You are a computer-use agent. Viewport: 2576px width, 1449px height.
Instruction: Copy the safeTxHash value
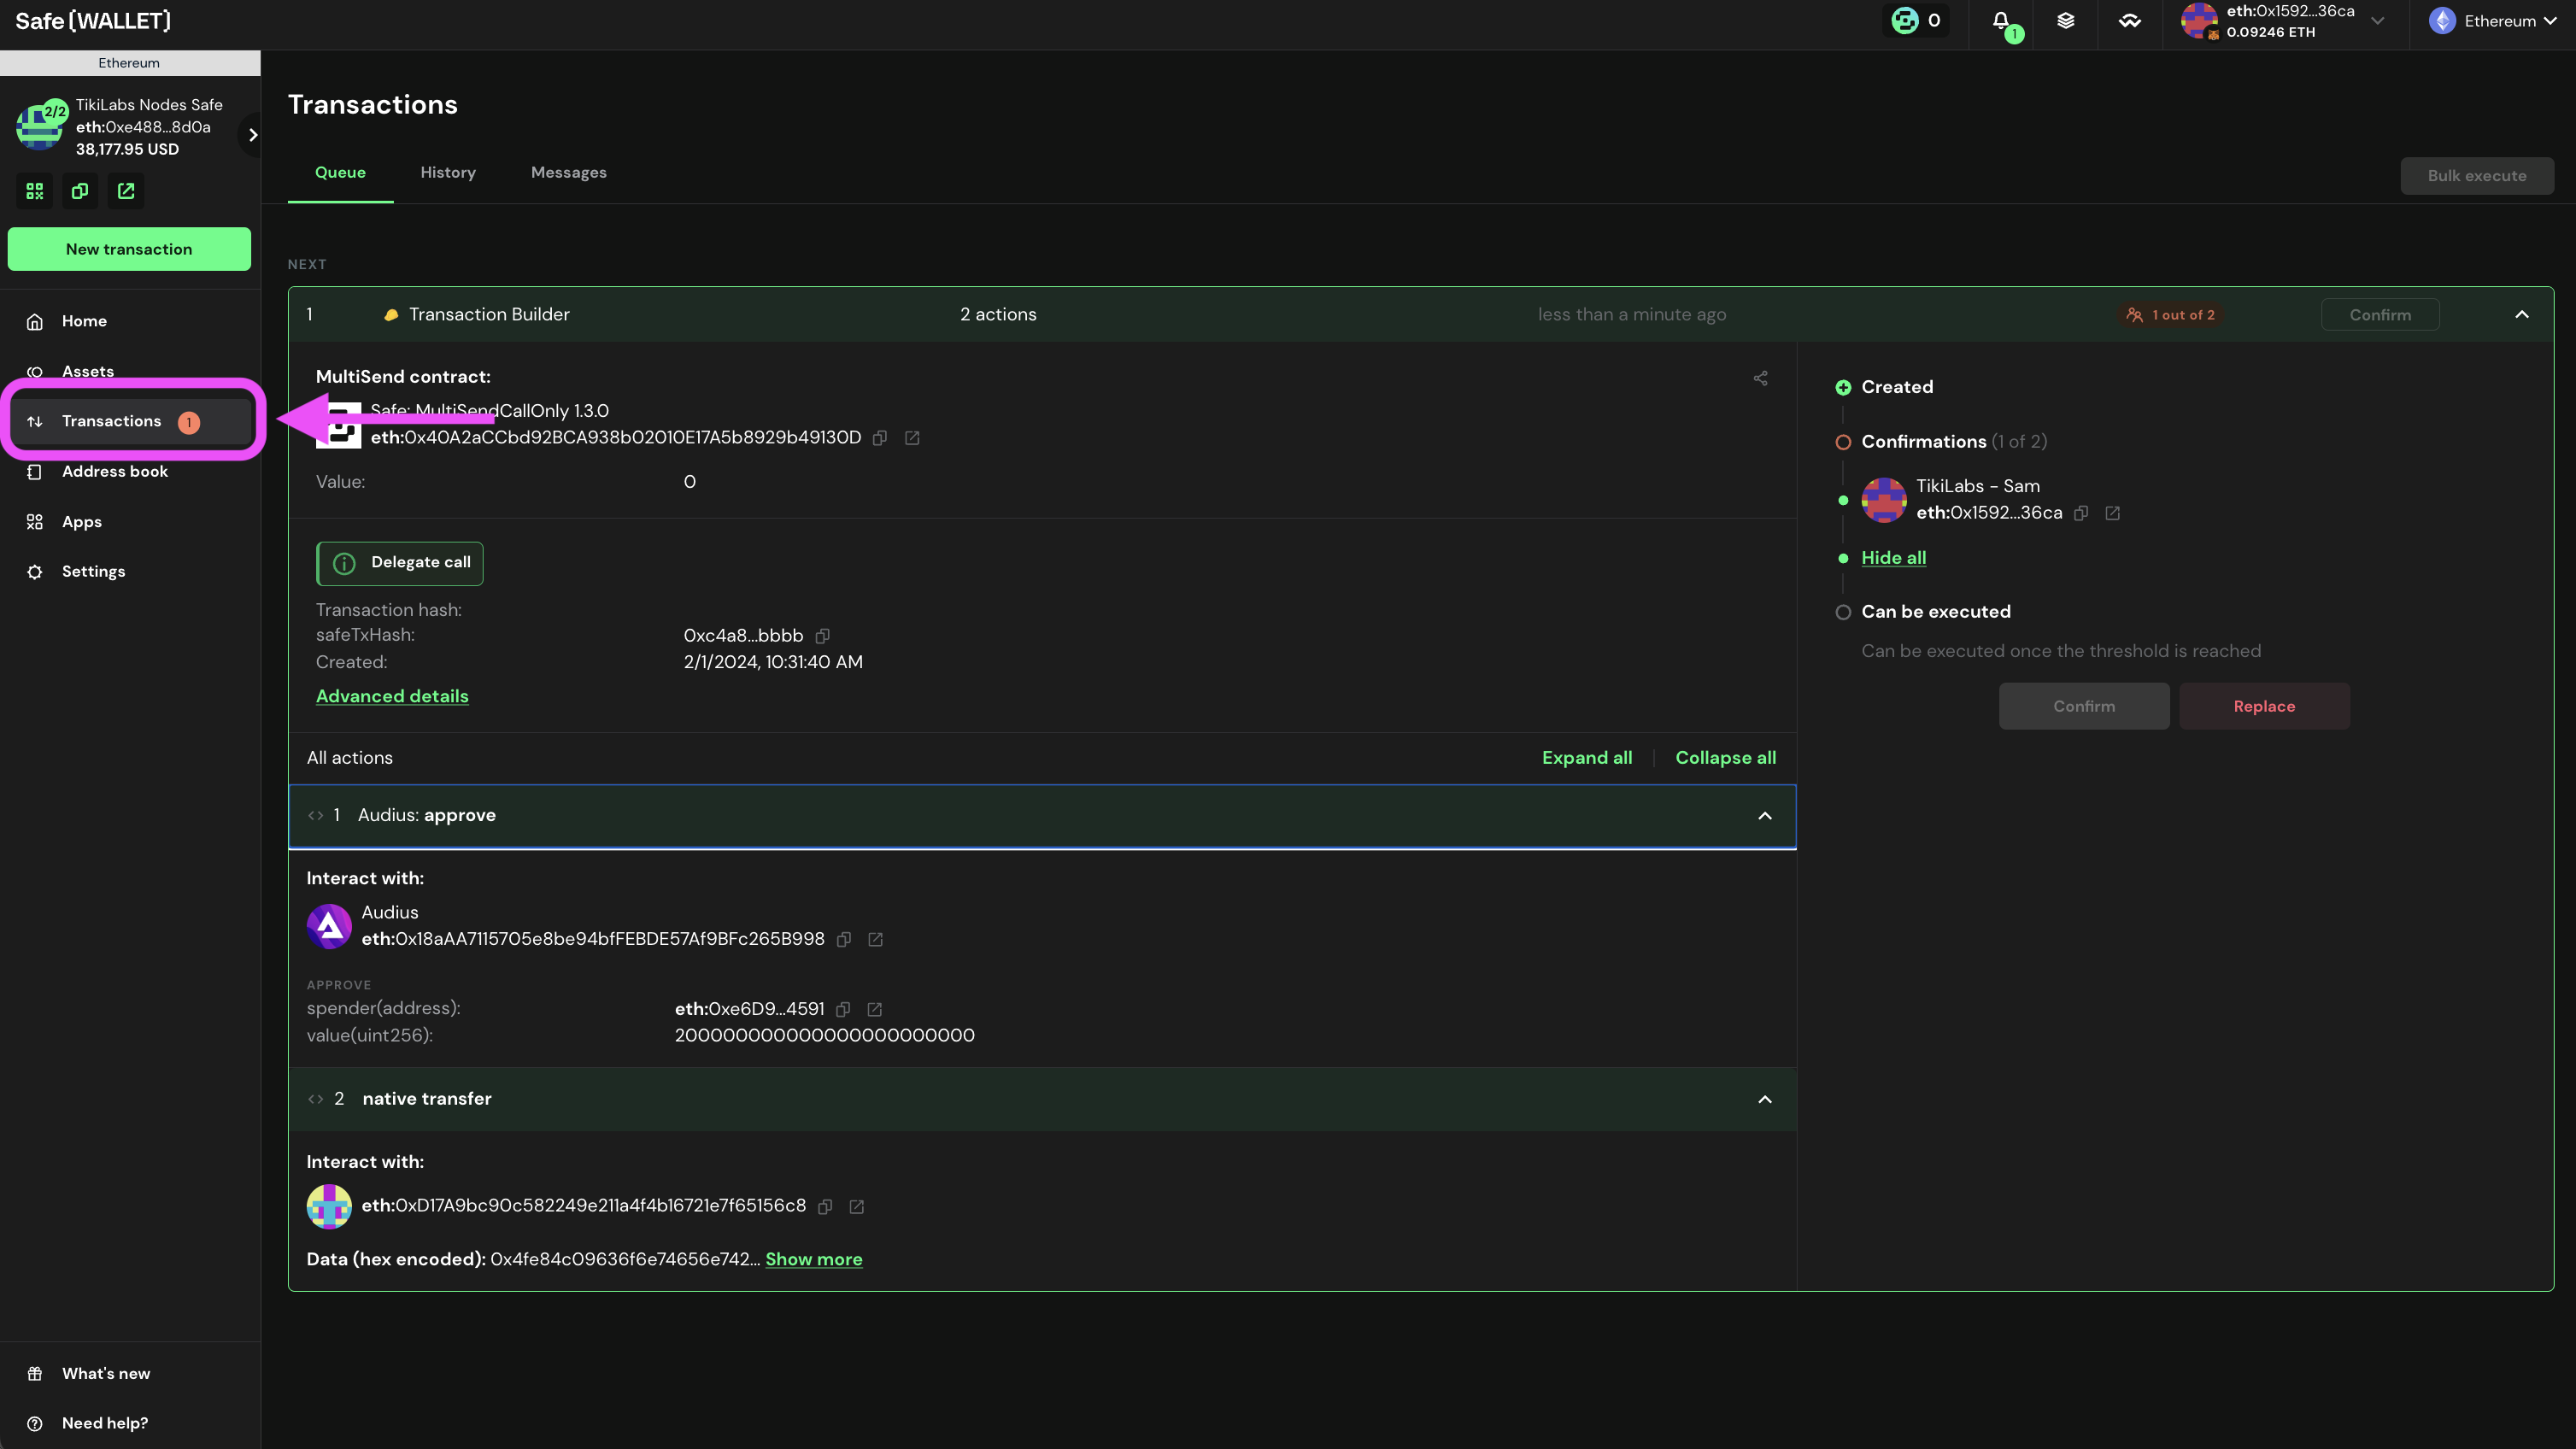[822, 636]
